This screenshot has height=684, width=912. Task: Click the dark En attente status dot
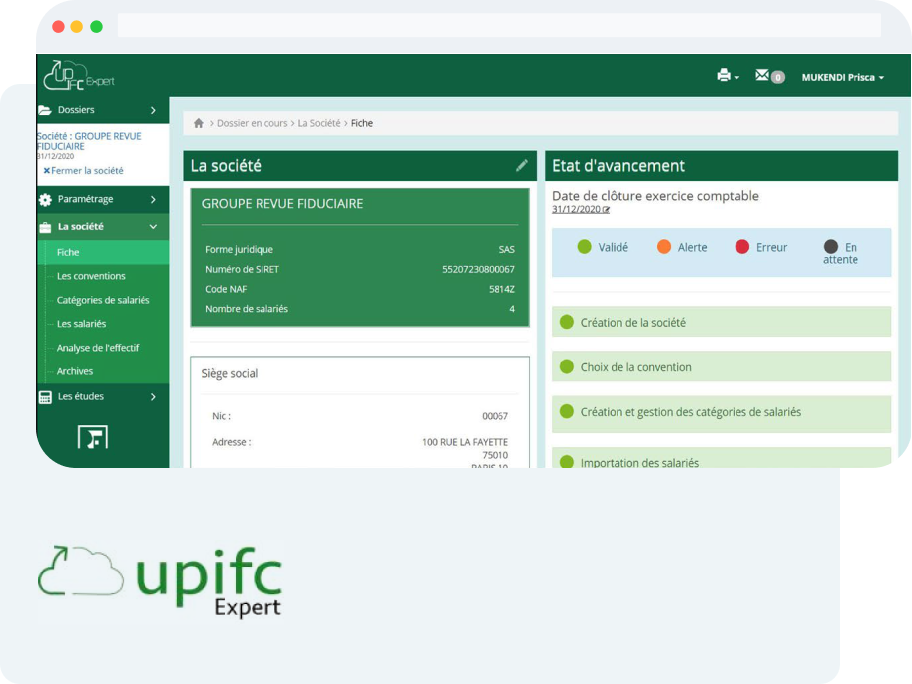831,247
